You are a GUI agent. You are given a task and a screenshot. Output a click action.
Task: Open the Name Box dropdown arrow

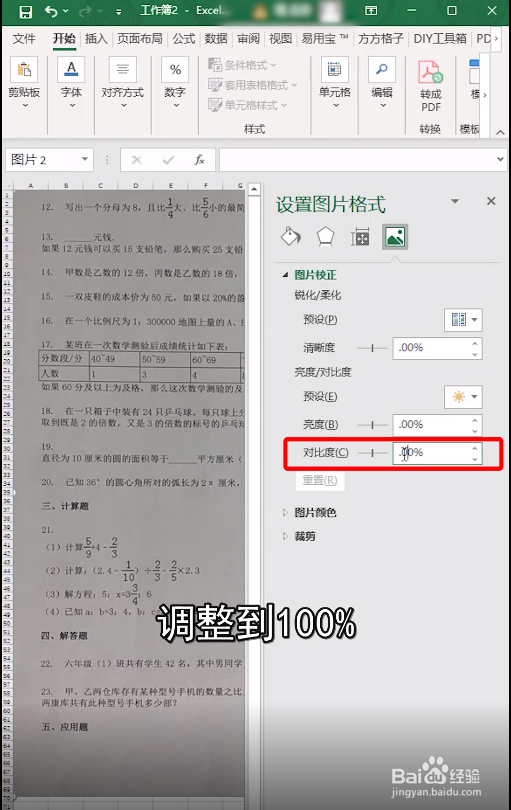tap(85, 159)
